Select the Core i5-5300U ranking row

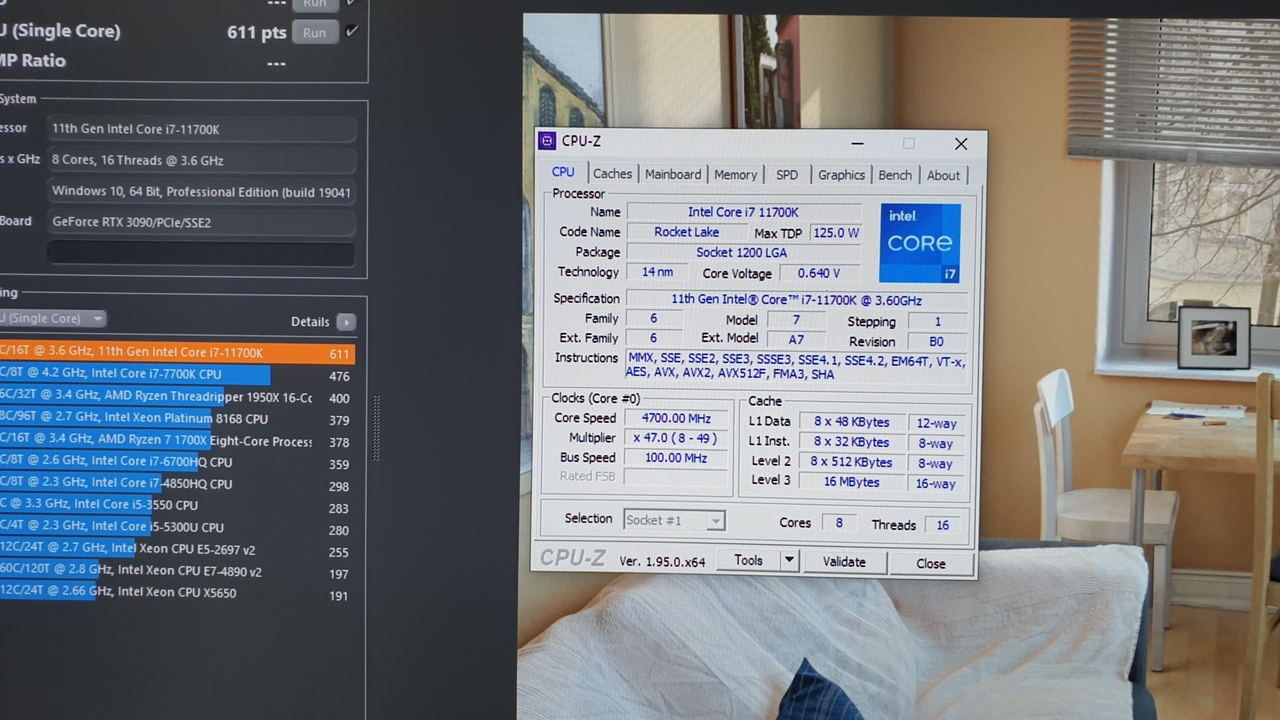(x=177, y=527)
